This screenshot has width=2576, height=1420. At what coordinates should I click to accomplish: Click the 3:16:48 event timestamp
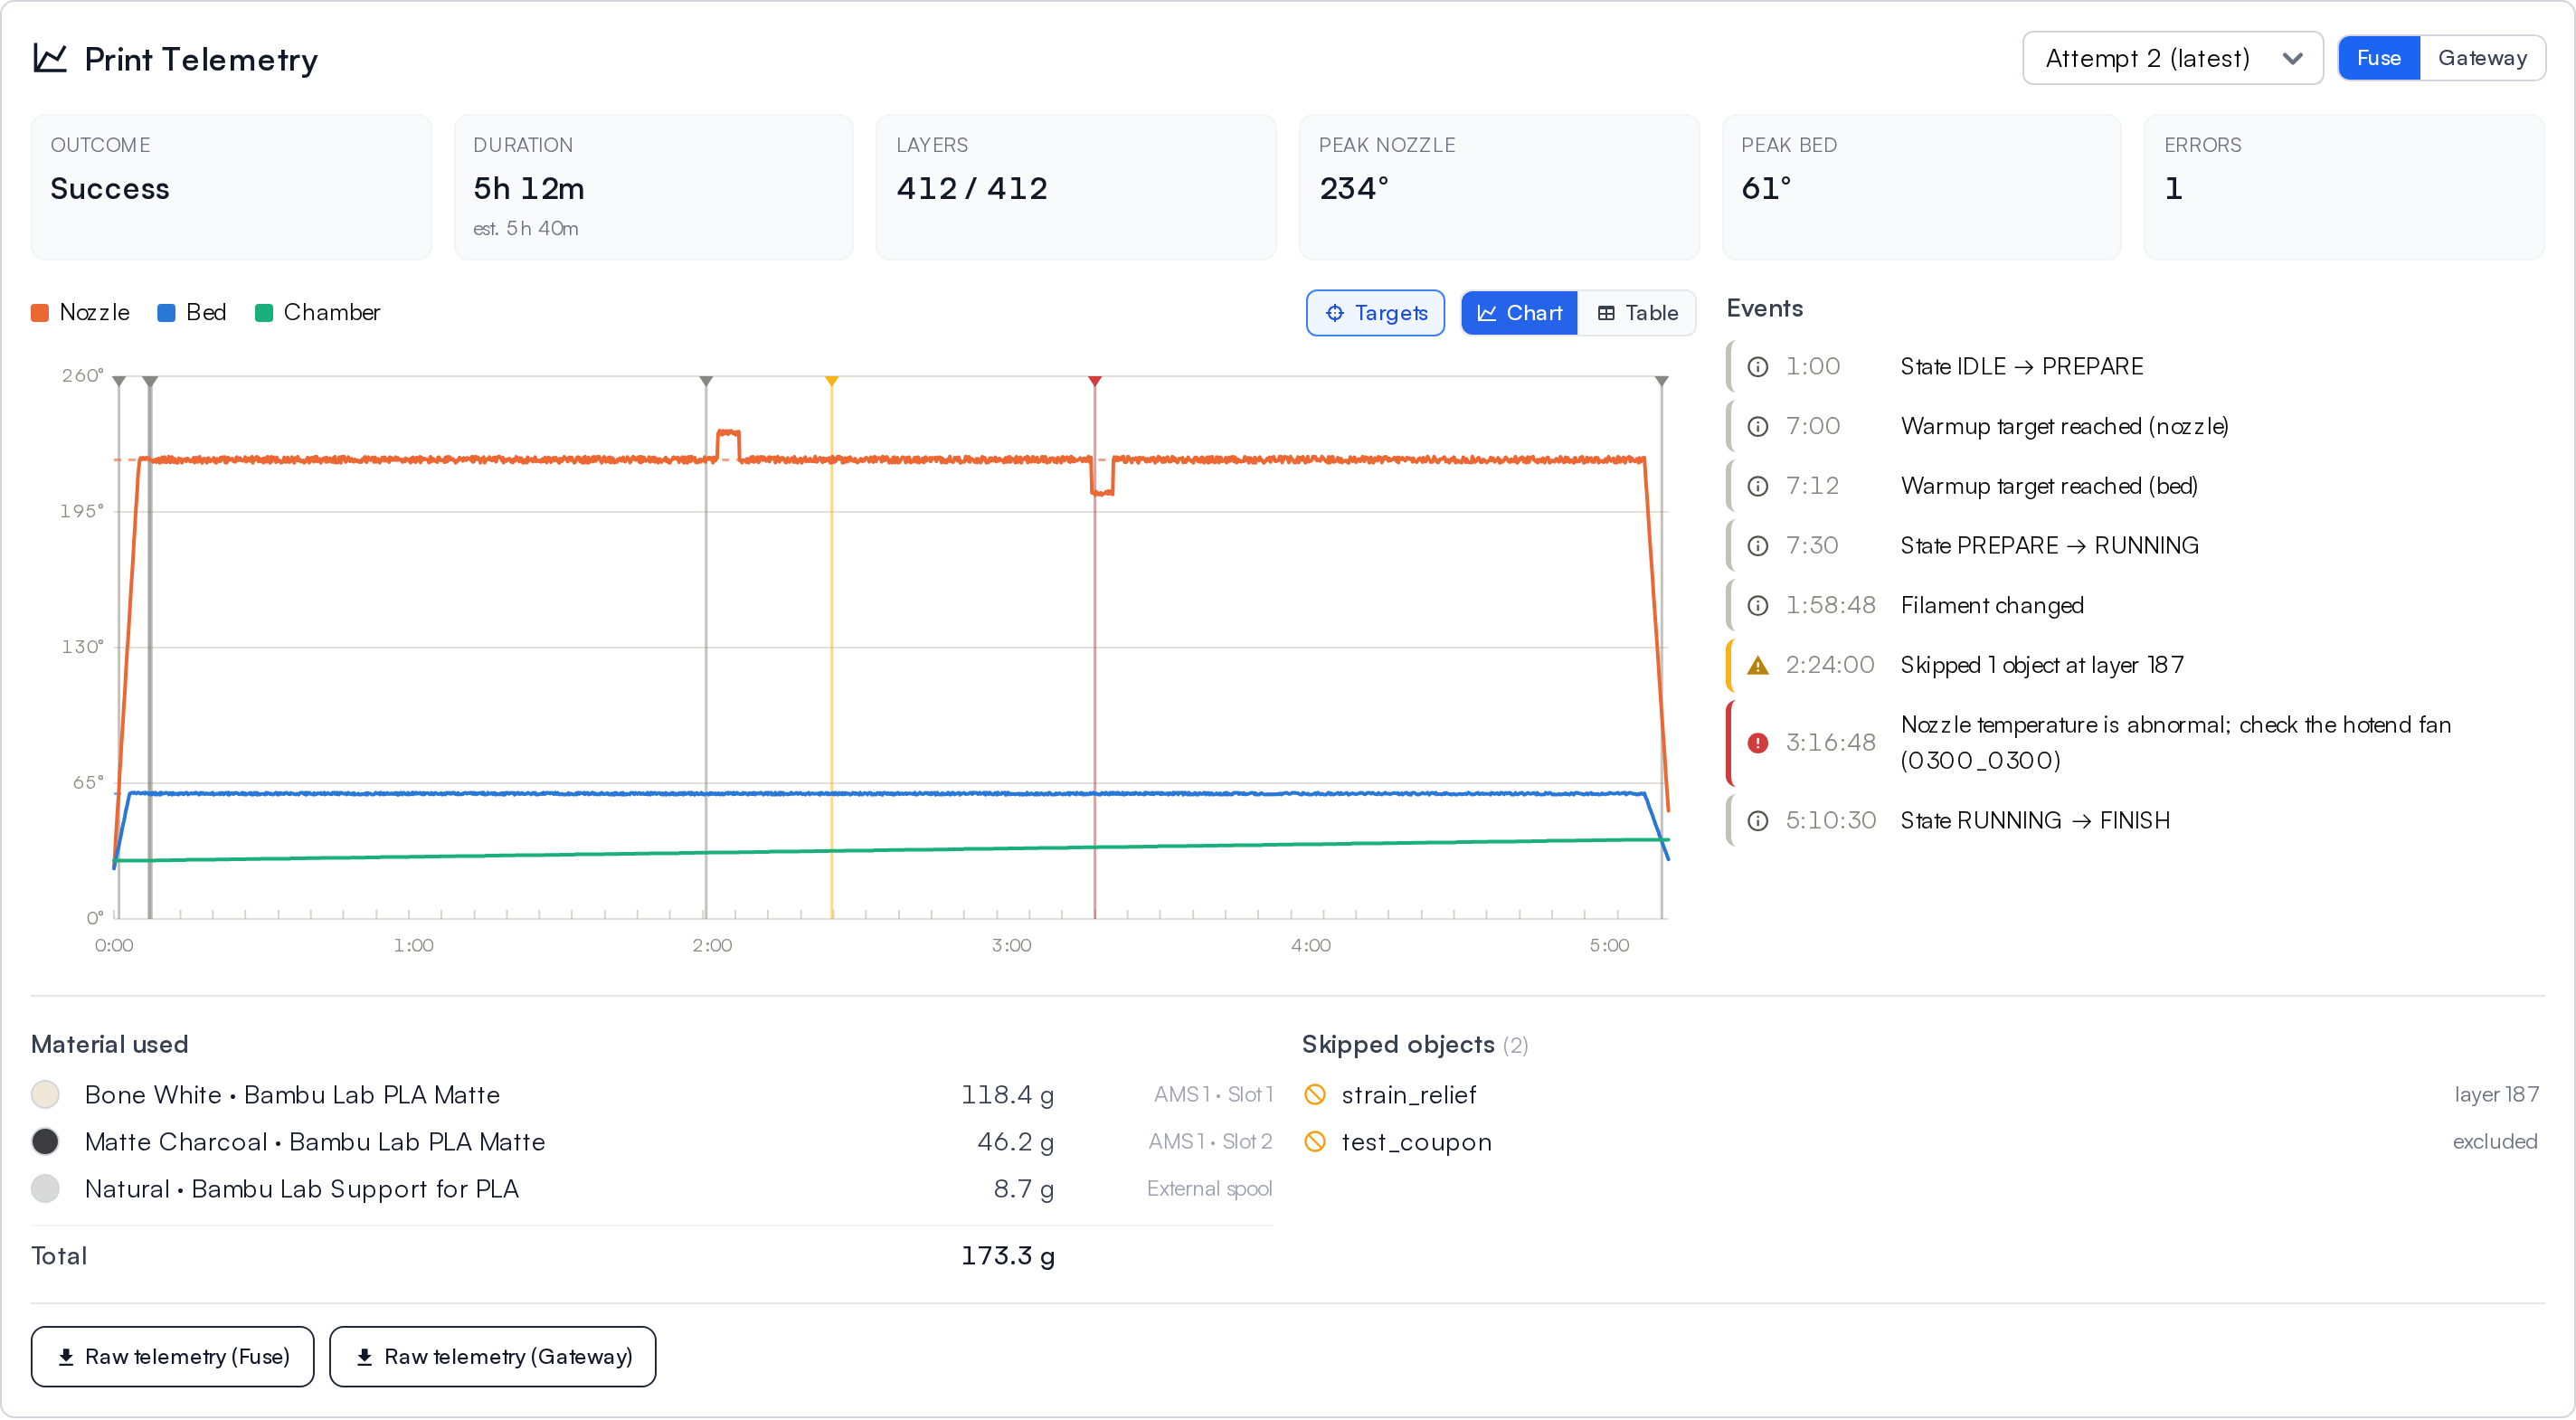pyautogui.click(x=1830, y=743)
